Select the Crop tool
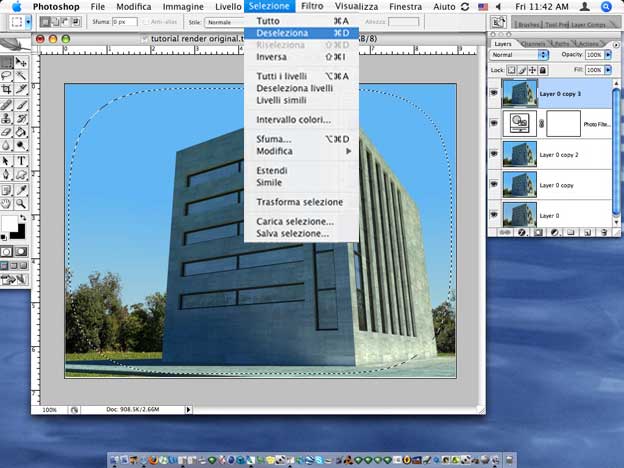Viewport: 624px width, 468px height. coord(8,89)
